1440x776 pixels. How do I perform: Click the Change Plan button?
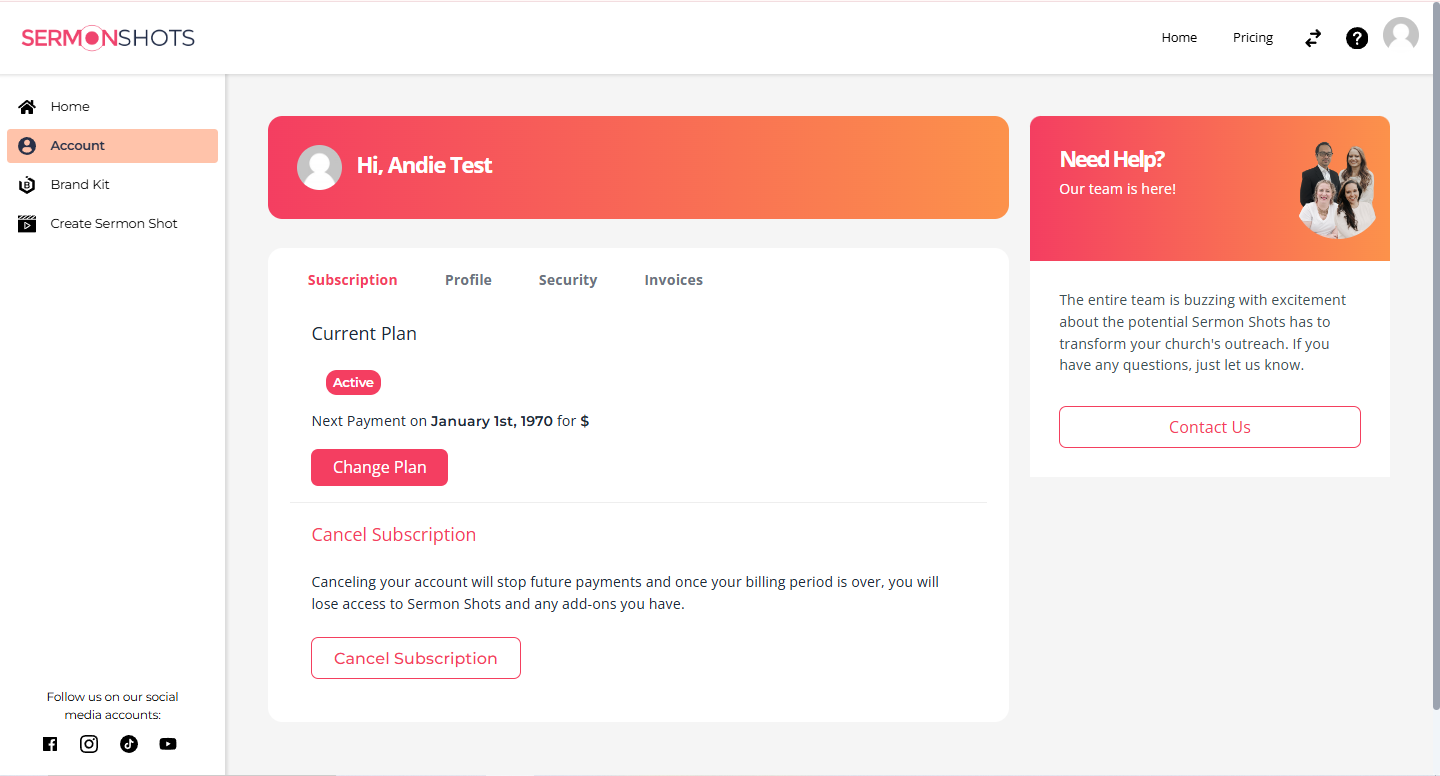pos(379,467)
